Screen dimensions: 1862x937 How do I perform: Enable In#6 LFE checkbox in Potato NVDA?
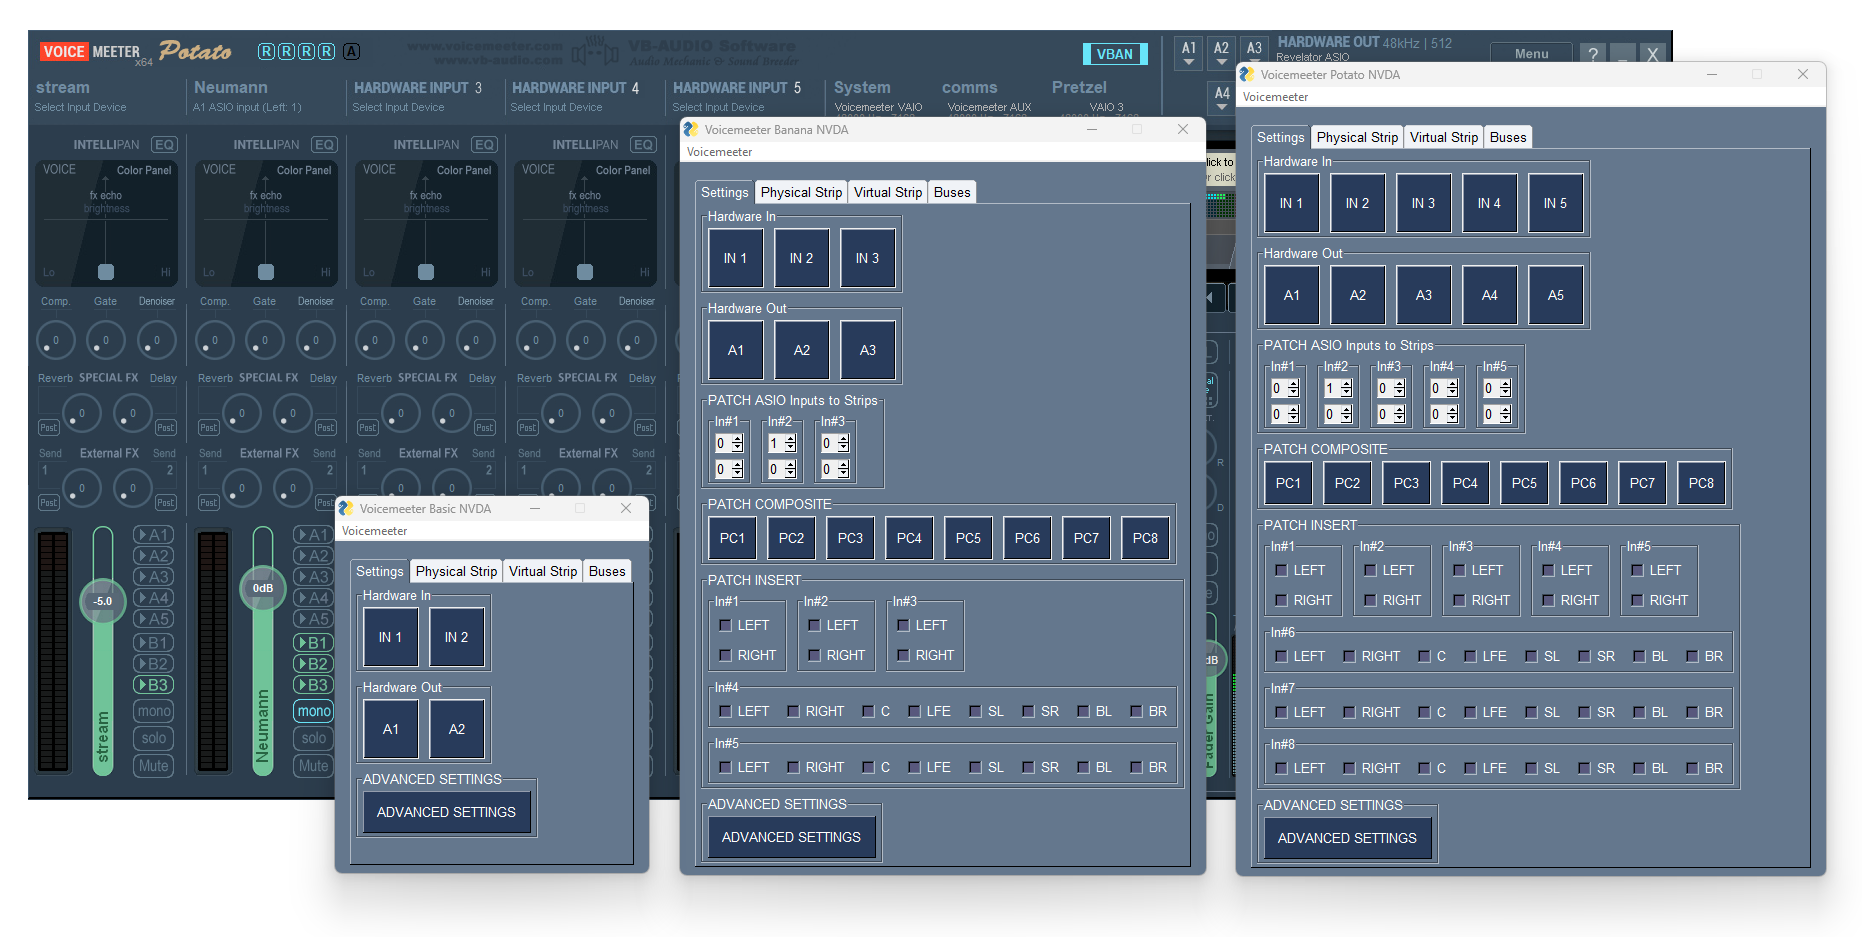1470,656
